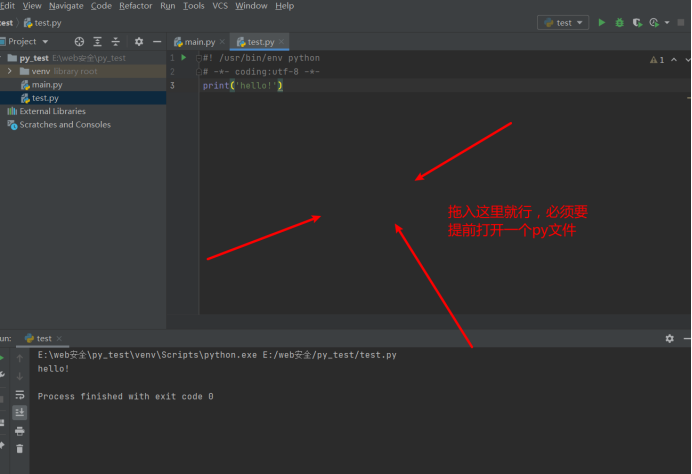Click the 'hello!' output line
The image size is (692, 474).
coord(53,369)
